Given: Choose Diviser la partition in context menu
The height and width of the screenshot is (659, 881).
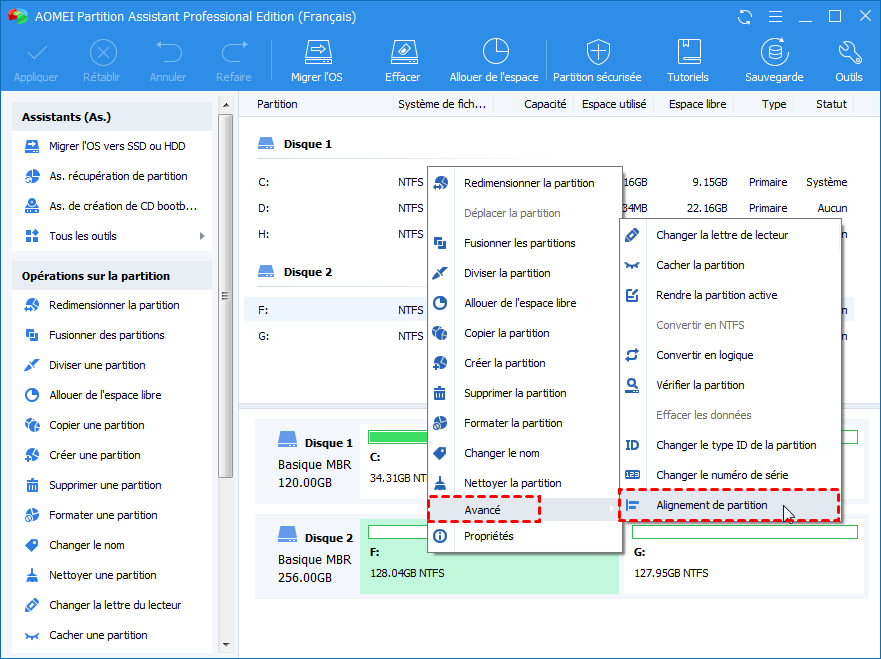Looking at the screenshot, I should [525, 273].
